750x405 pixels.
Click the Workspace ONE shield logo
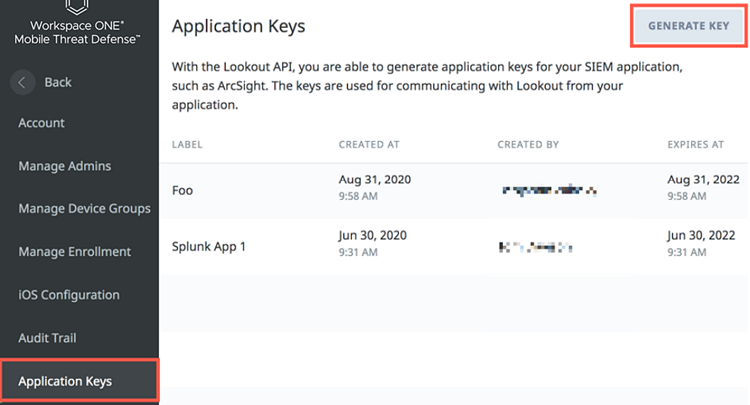pyautogui.click(x=77, y=7)
